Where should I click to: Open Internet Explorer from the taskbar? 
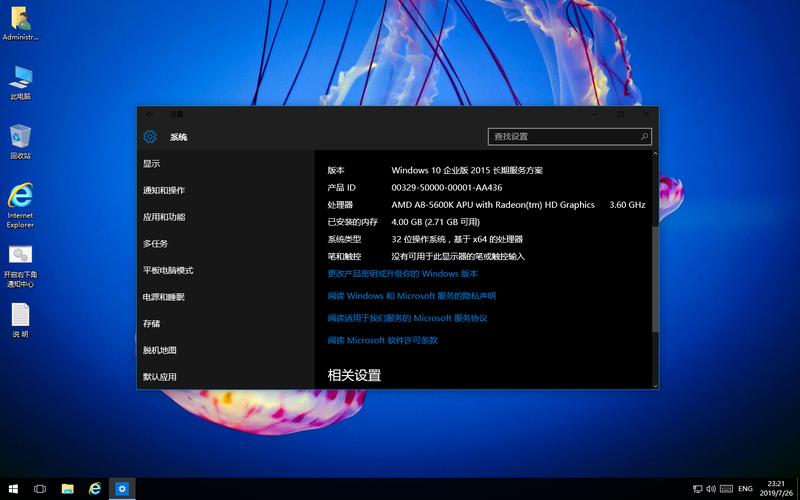[x=95, y=489]
